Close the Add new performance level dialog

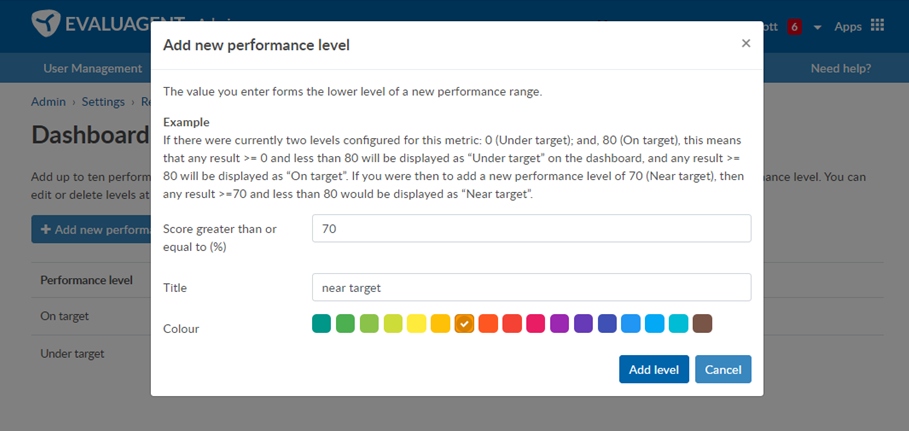click(745, 43)
